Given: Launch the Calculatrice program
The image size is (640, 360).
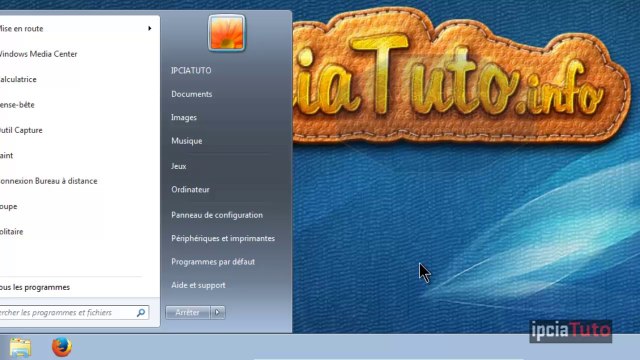Looking at the screenshot, I should (18, 79).
